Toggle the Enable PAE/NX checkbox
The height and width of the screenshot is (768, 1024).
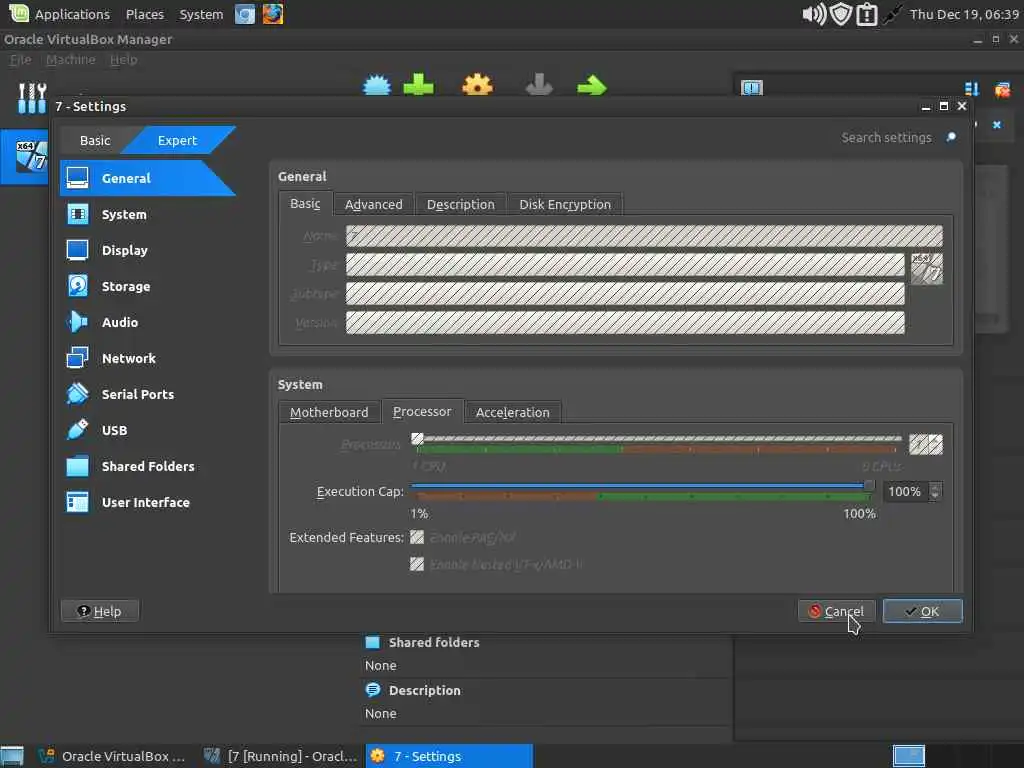coord(417,537)
